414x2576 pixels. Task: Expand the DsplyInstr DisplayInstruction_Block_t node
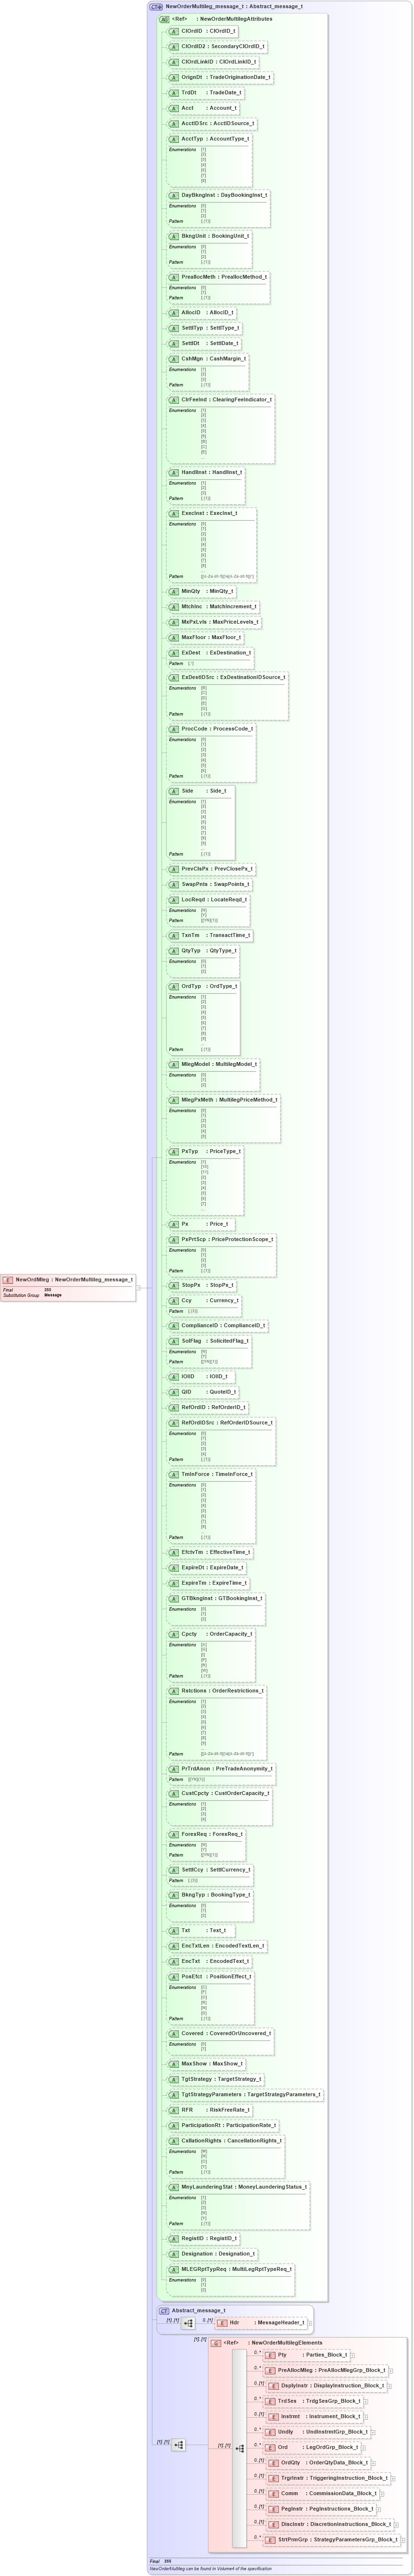(390, 2386)
